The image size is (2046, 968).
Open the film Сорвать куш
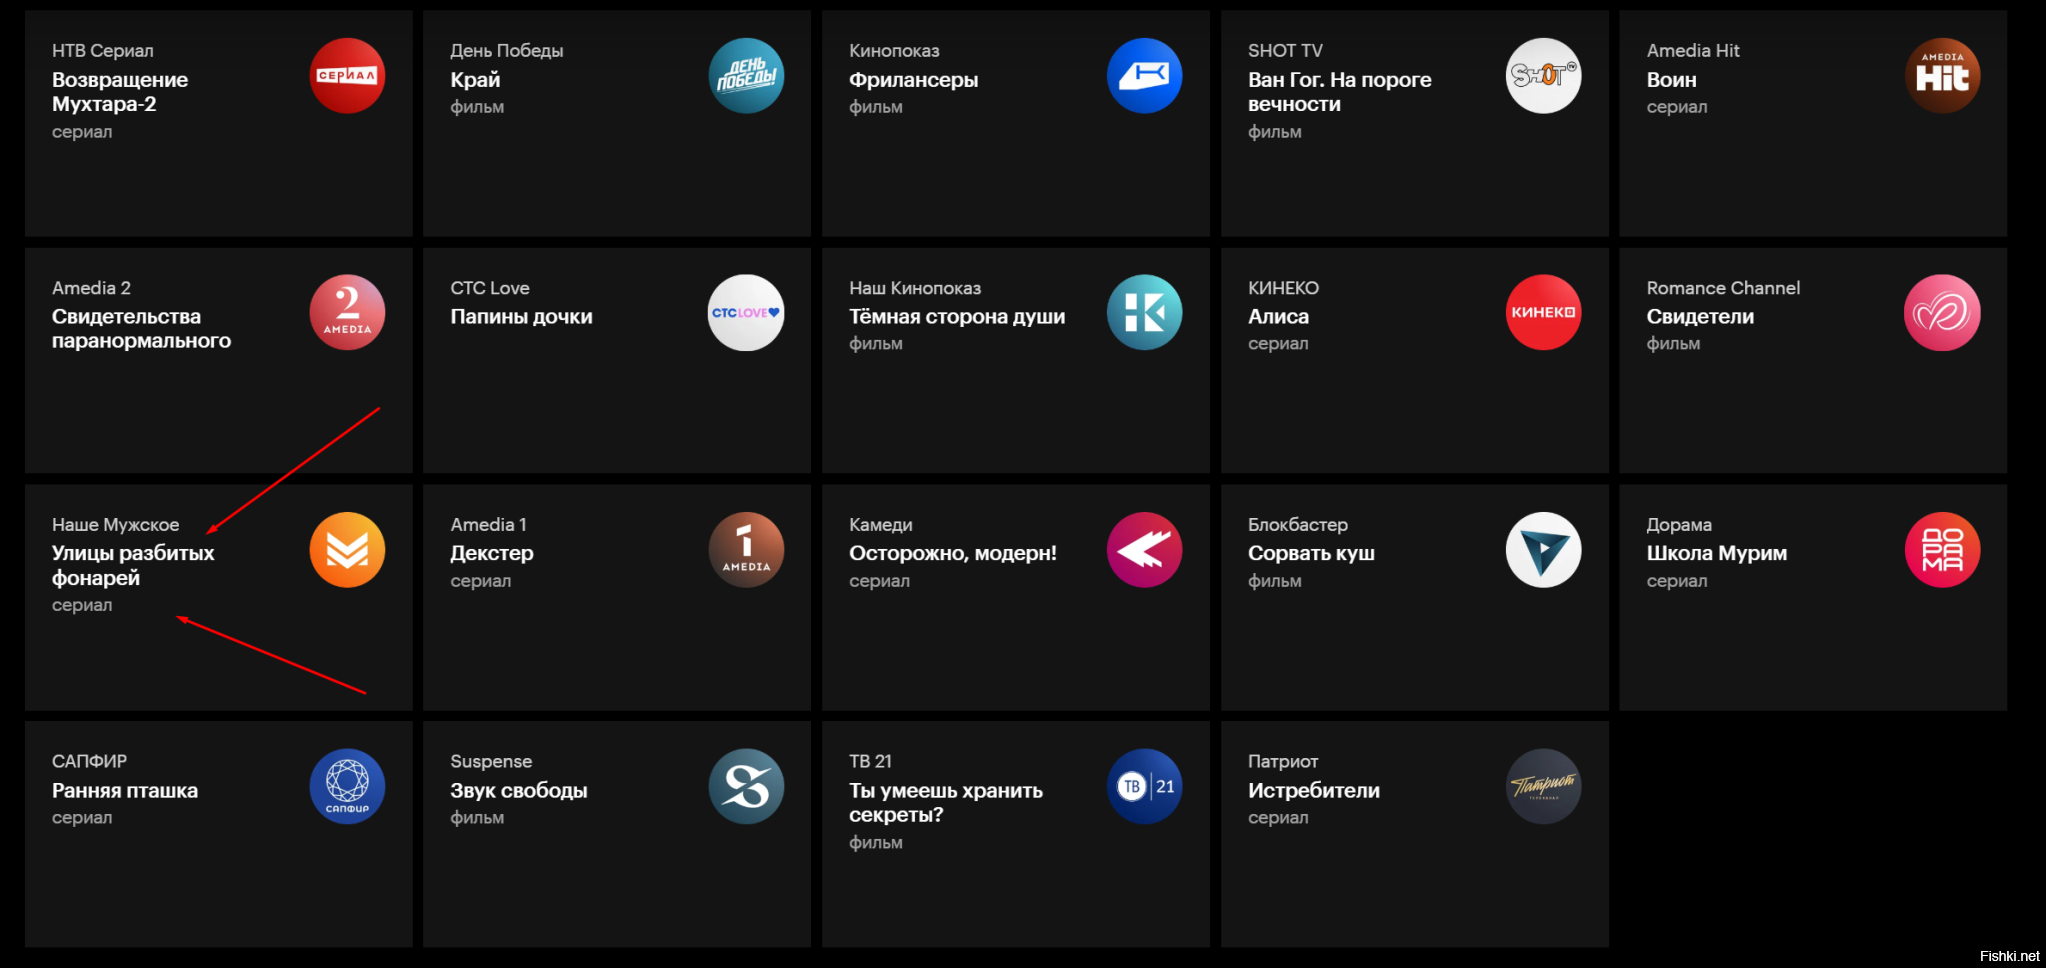1311,554
